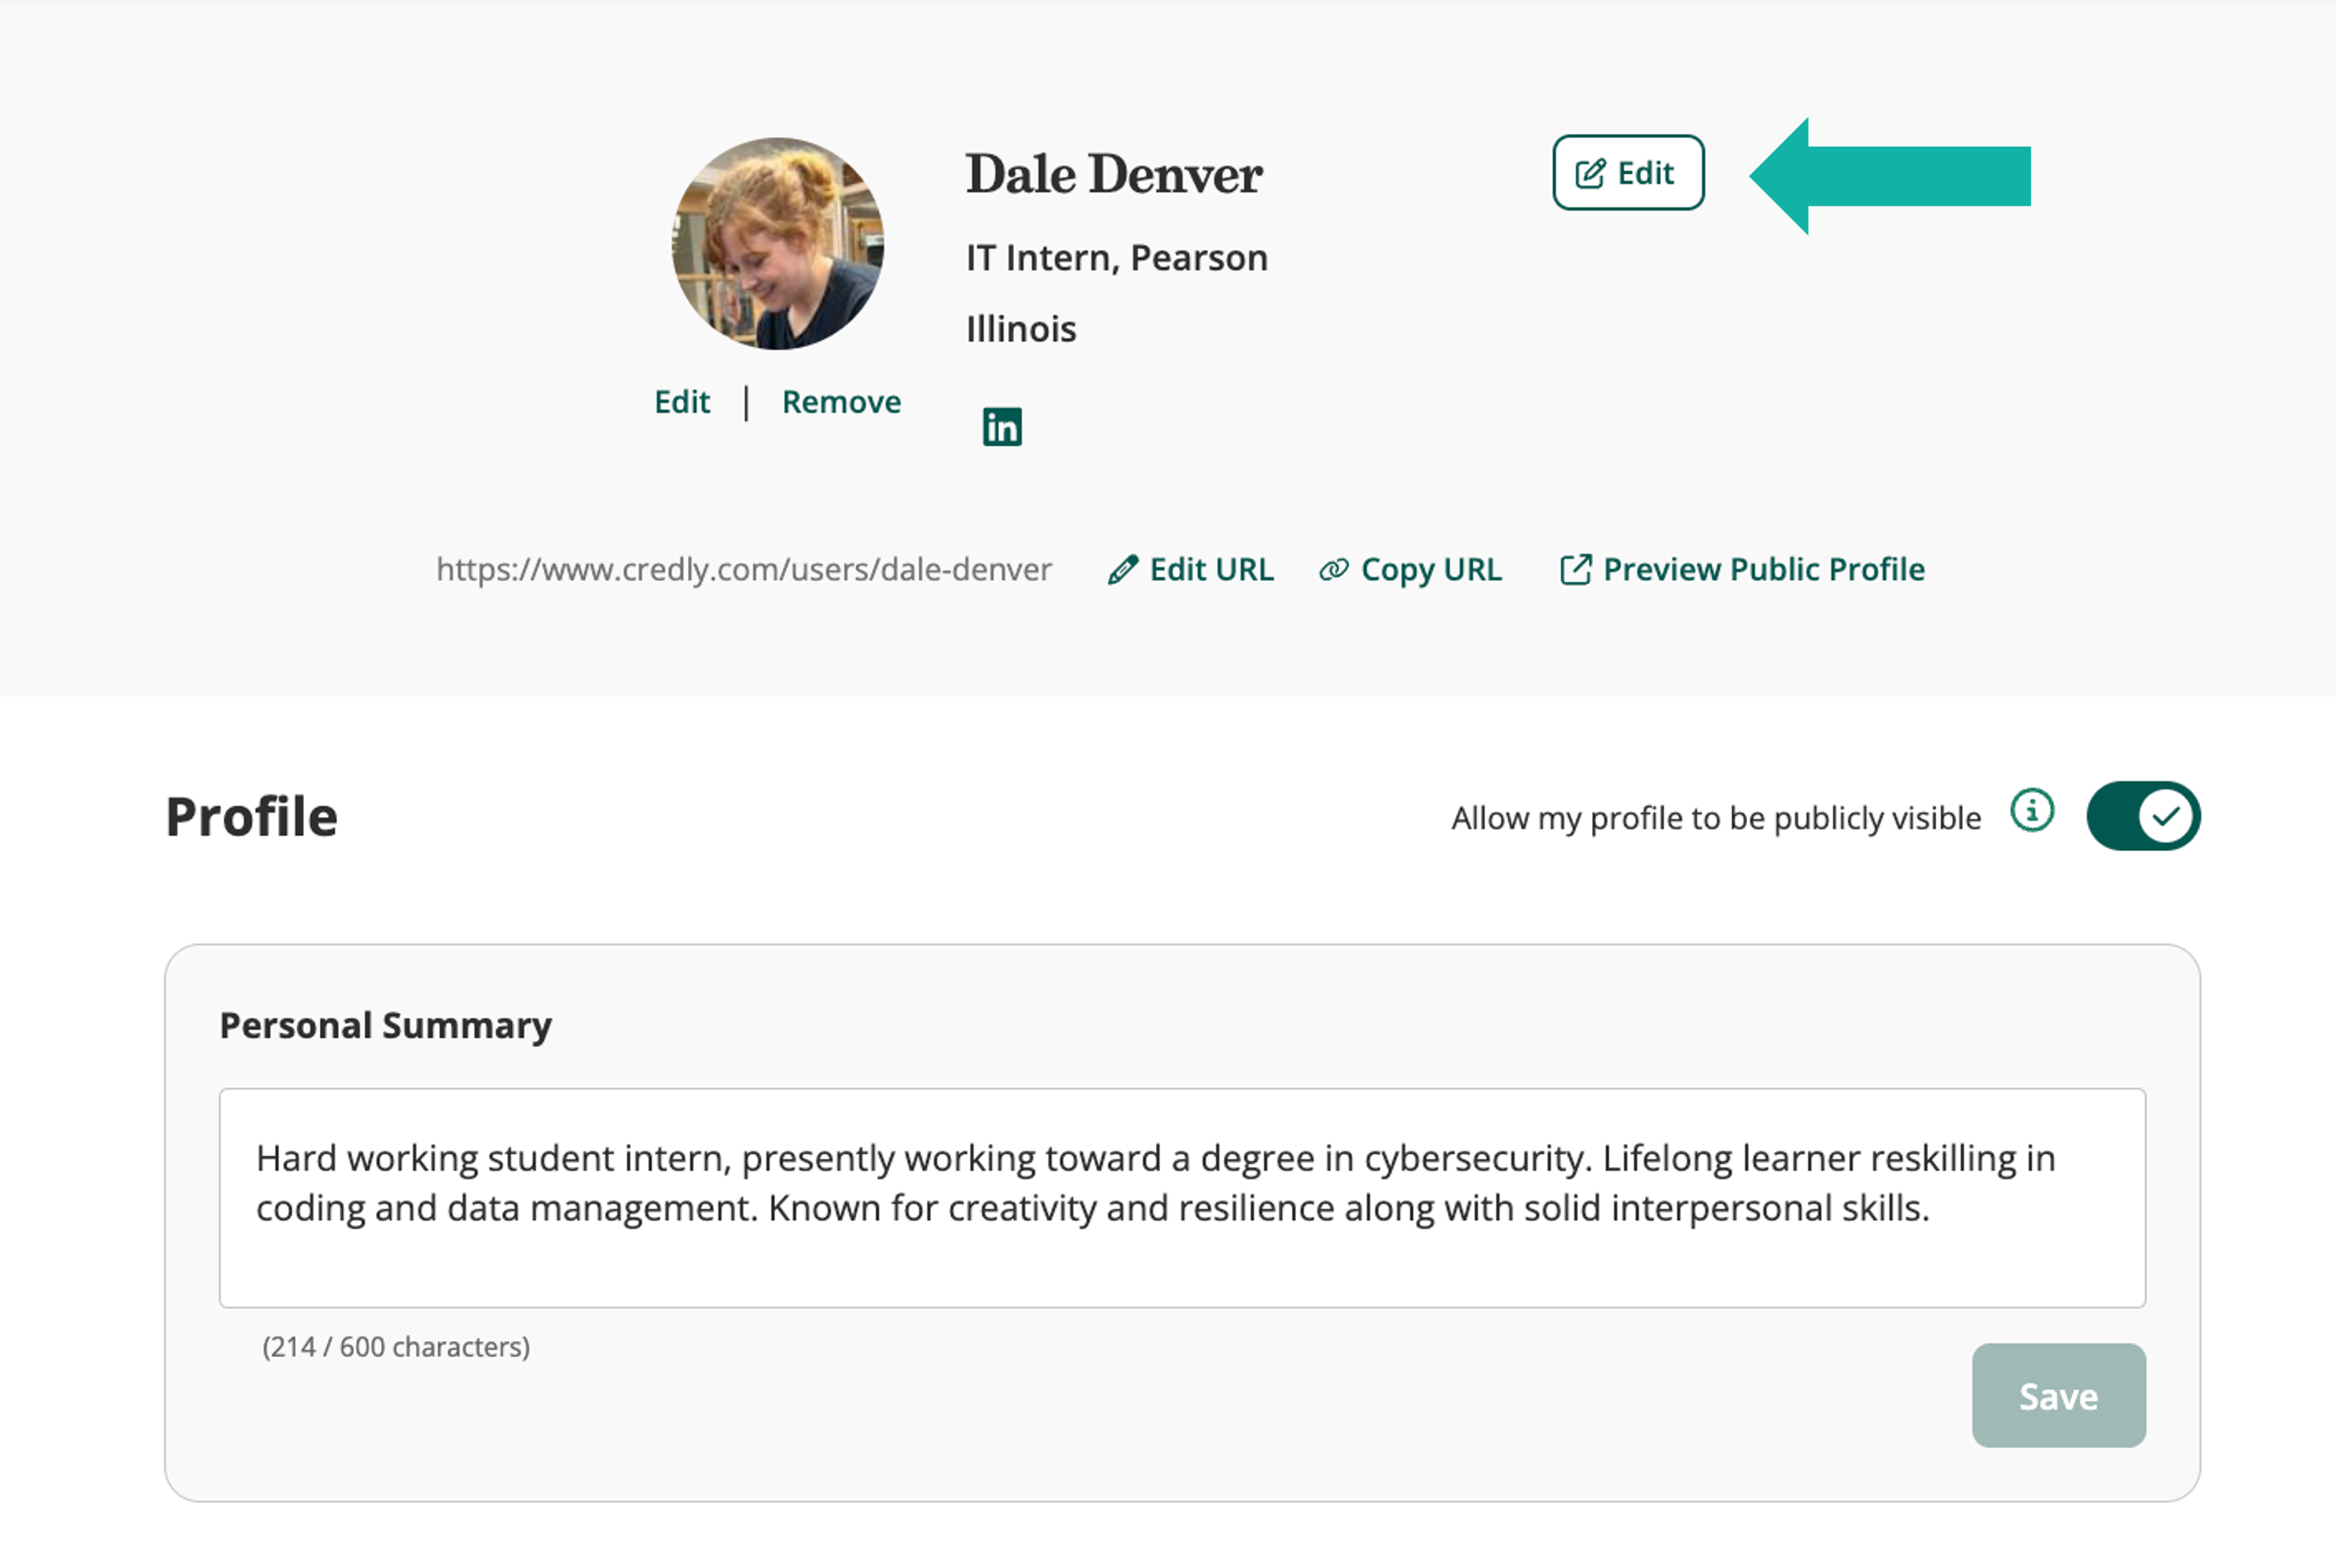The width and height of the screenshot is (2339, 1568).
Task: Click the teal arrow pointing at Edit
Action: [x=1890, y=176]
